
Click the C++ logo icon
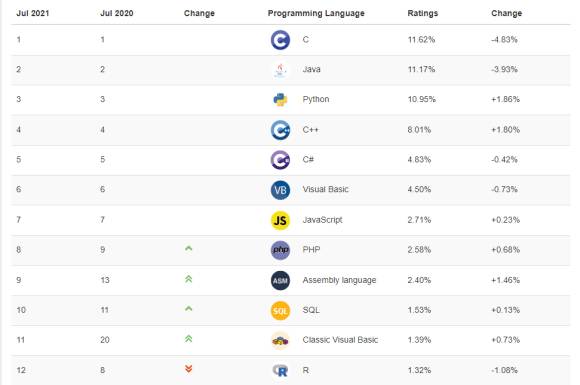click(x=280, y=130)
